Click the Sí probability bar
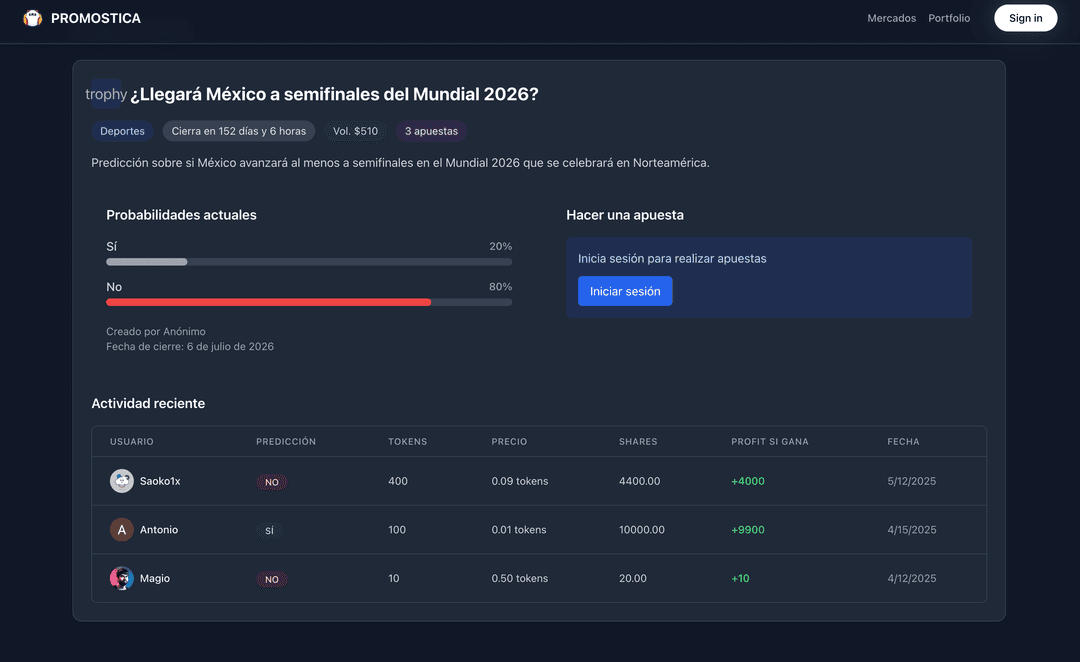1080x662 pixels. click(x=309, y=262)
